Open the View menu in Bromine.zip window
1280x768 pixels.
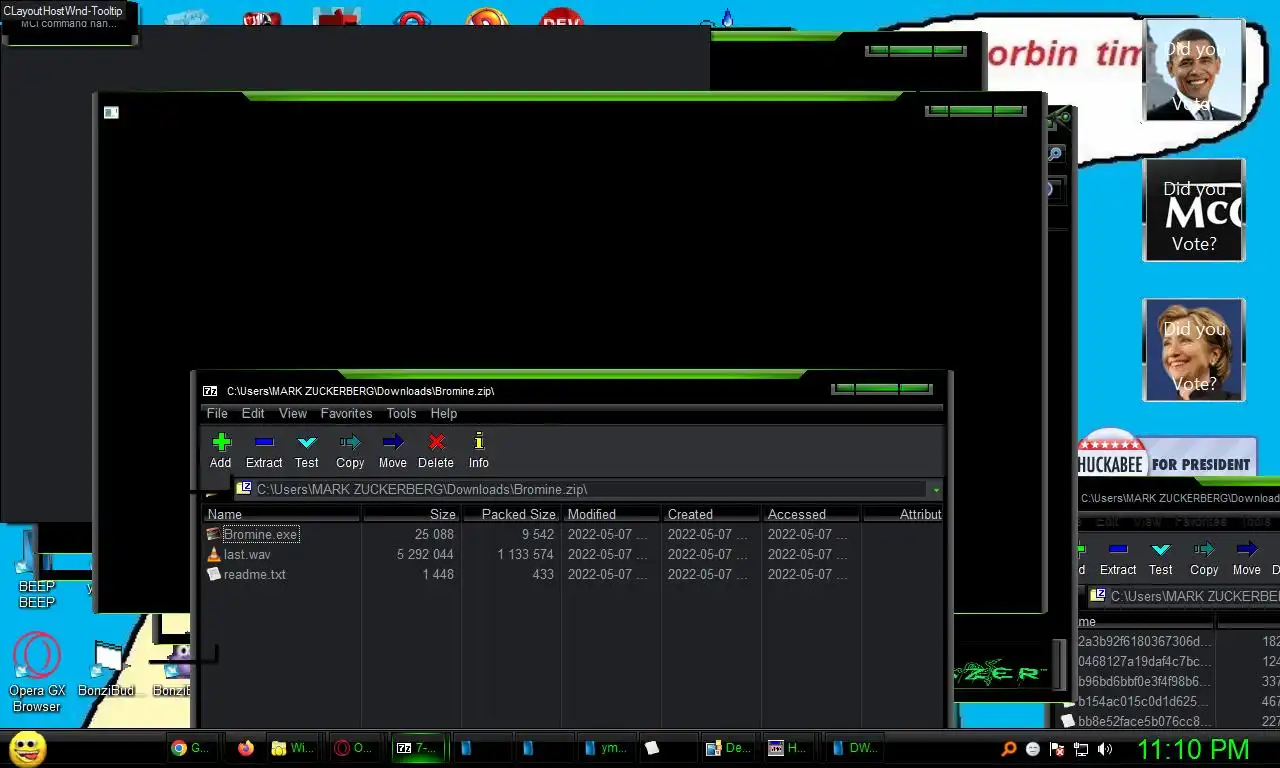293,413
